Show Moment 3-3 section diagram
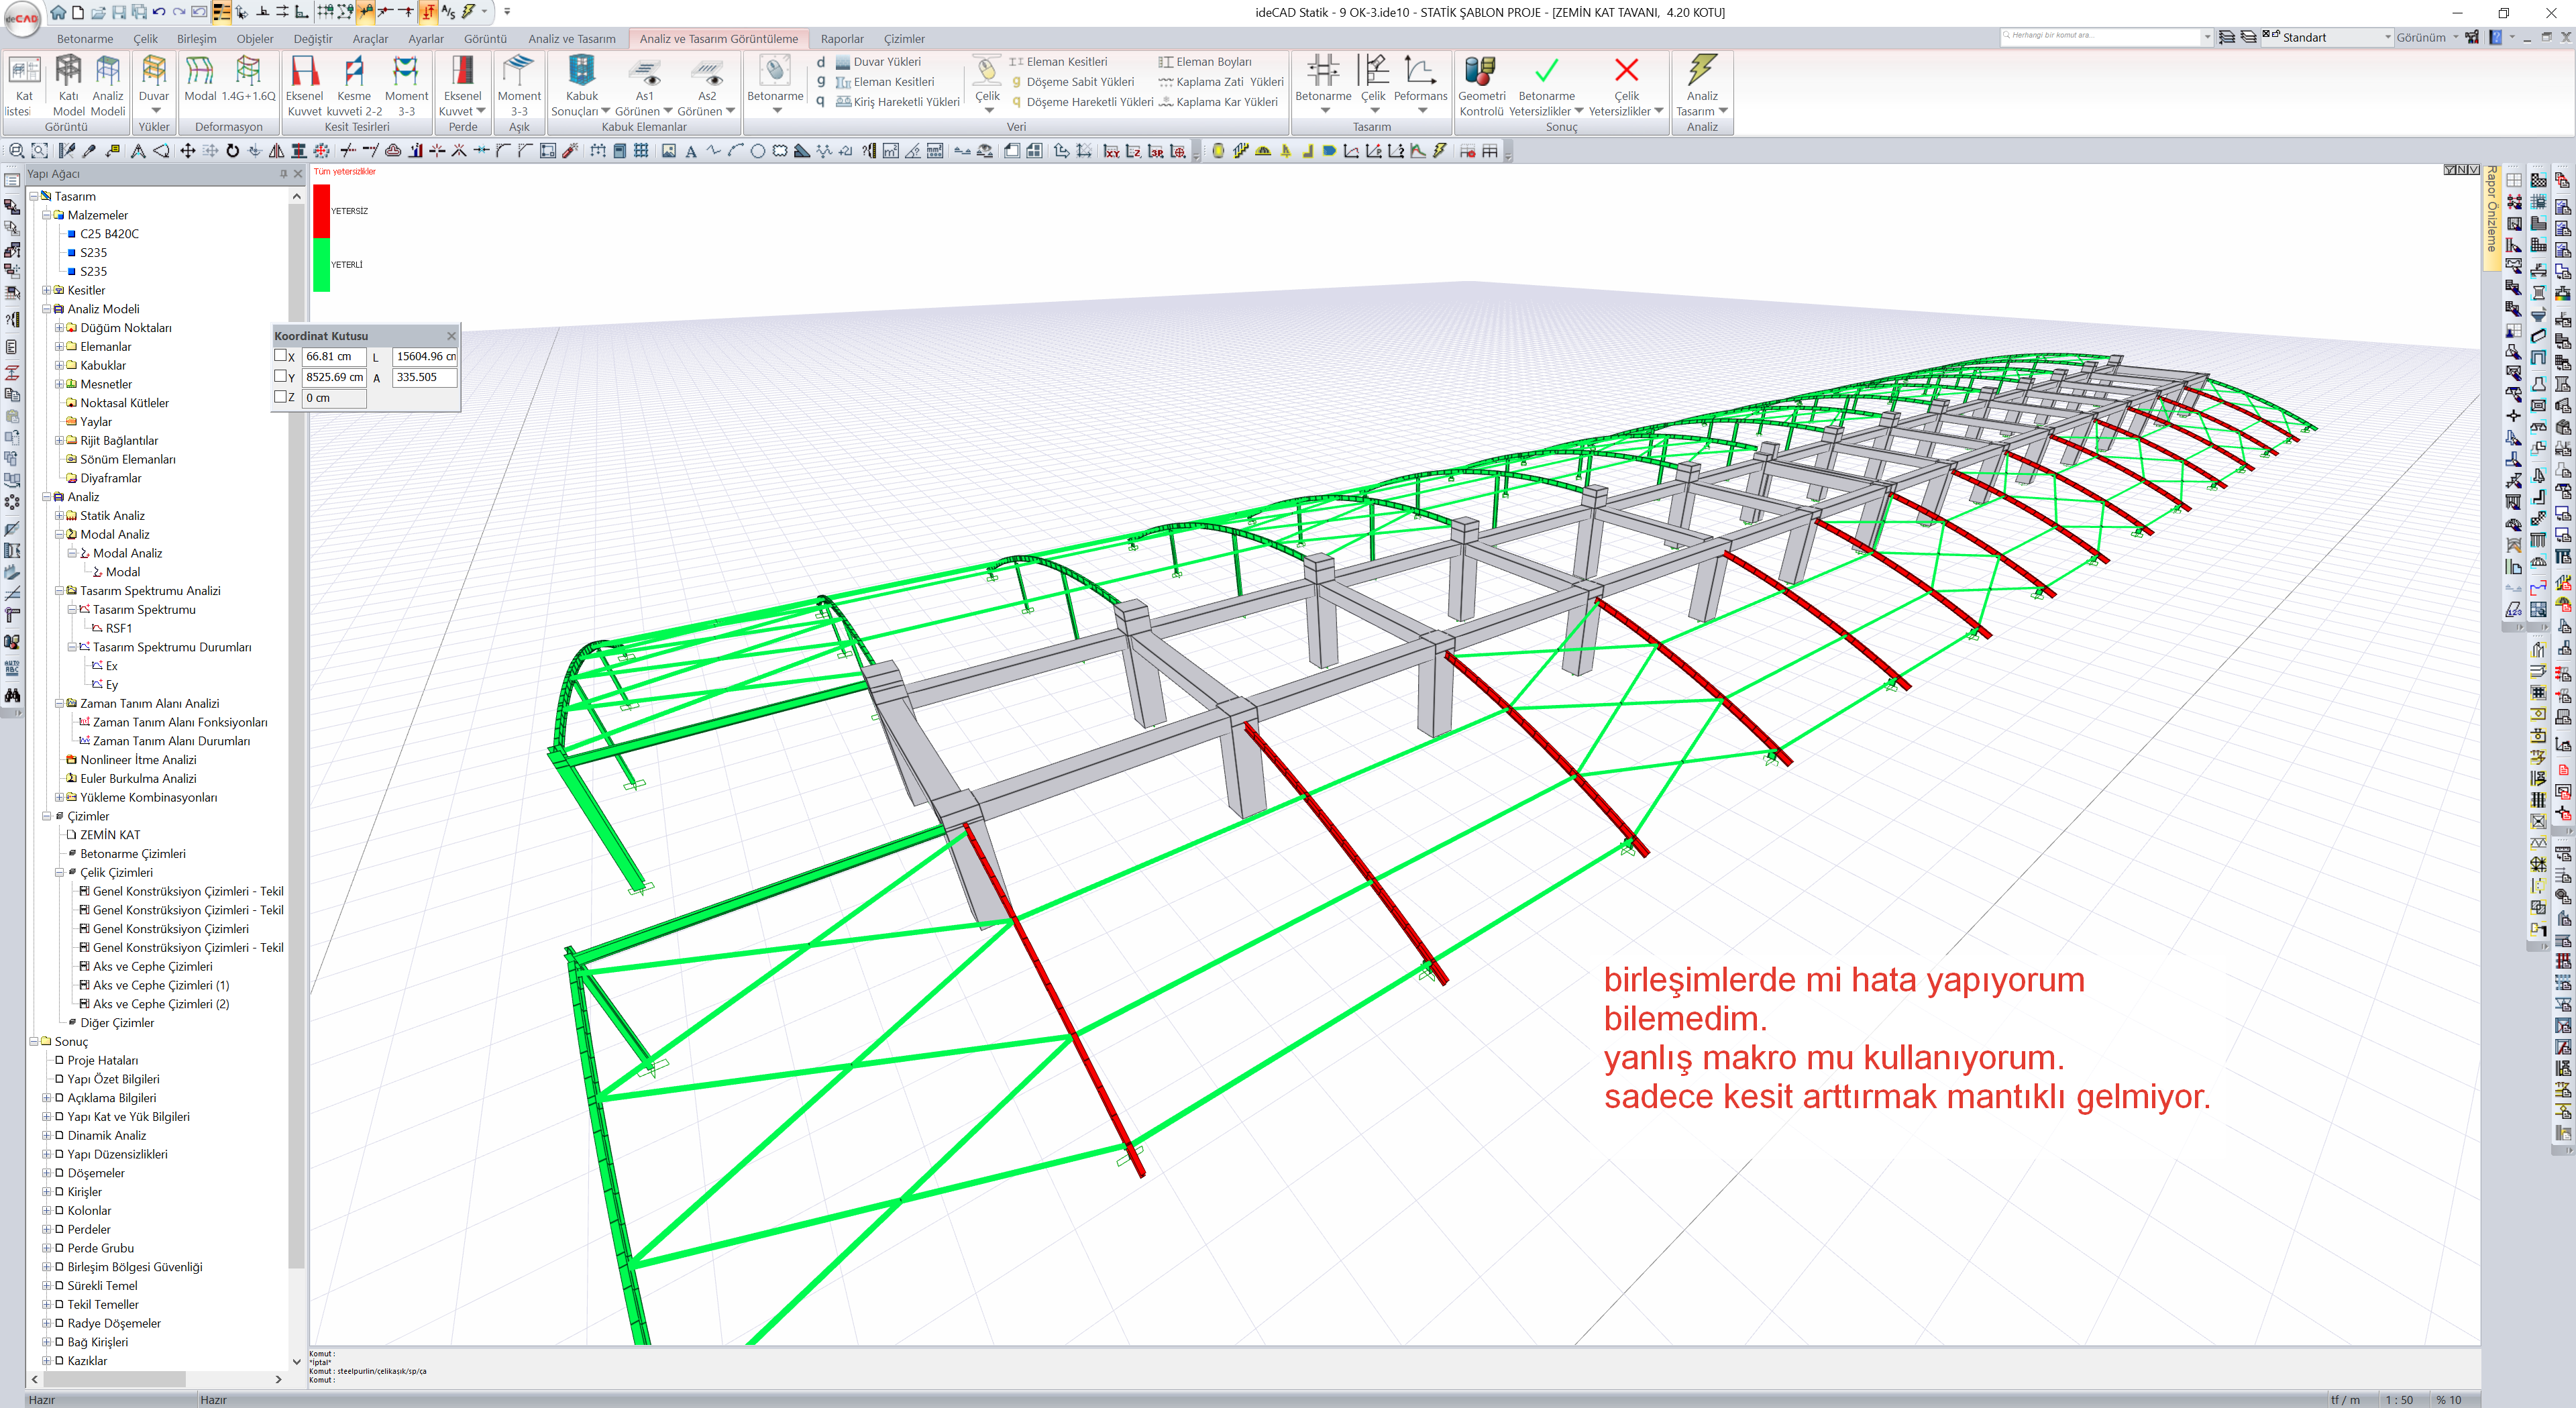 coord(406,85)
